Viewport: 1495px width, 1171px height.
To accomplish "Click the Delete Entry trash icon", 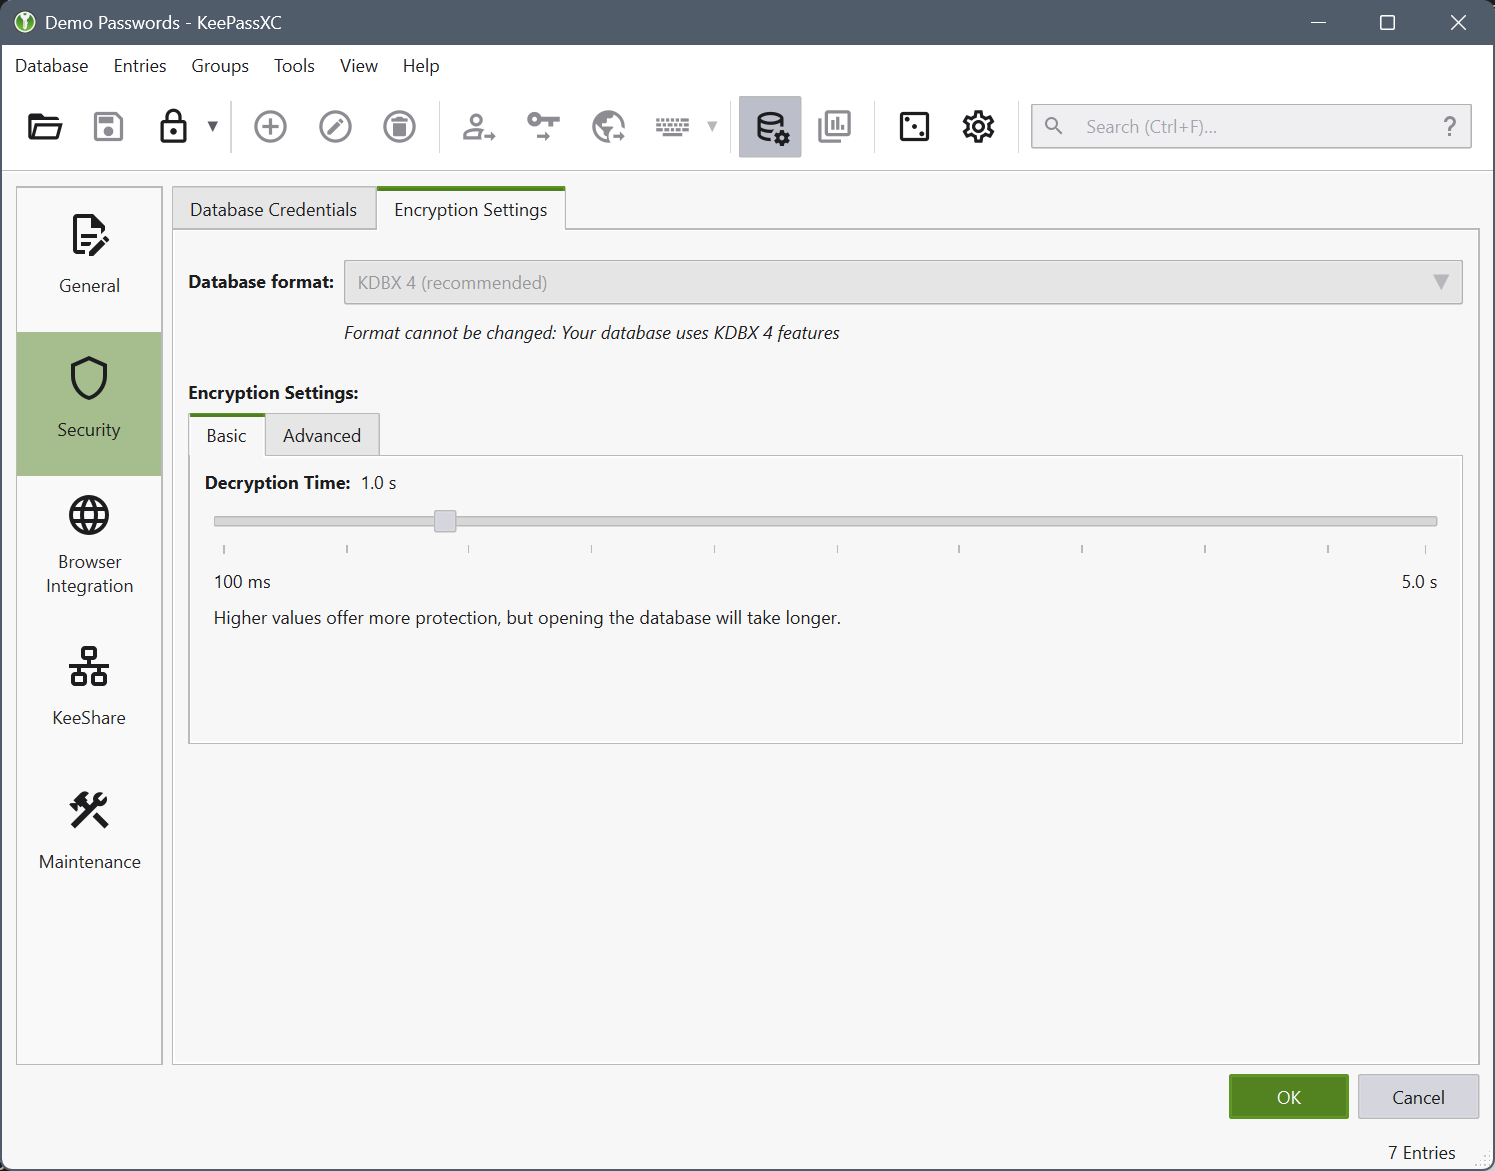I will pos(399,127).
